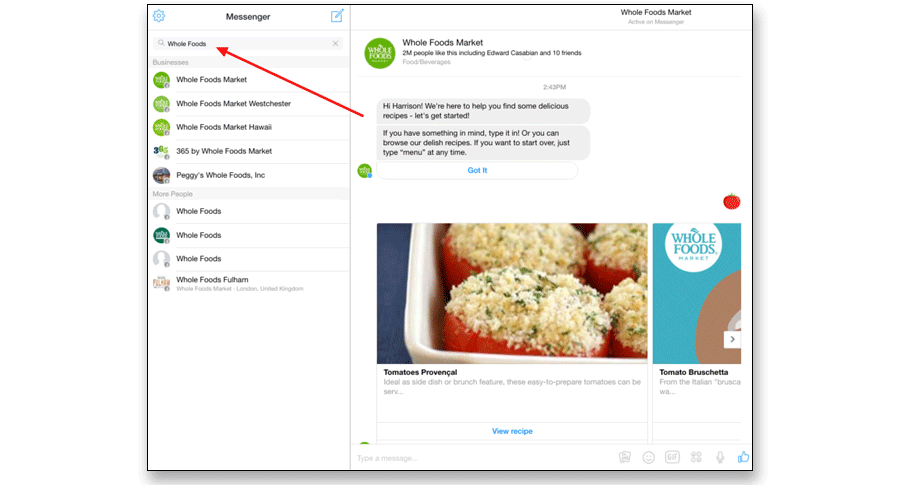Click the 365 logo avatar
Viewport: 900px width, 485px height.
point(161,152)
